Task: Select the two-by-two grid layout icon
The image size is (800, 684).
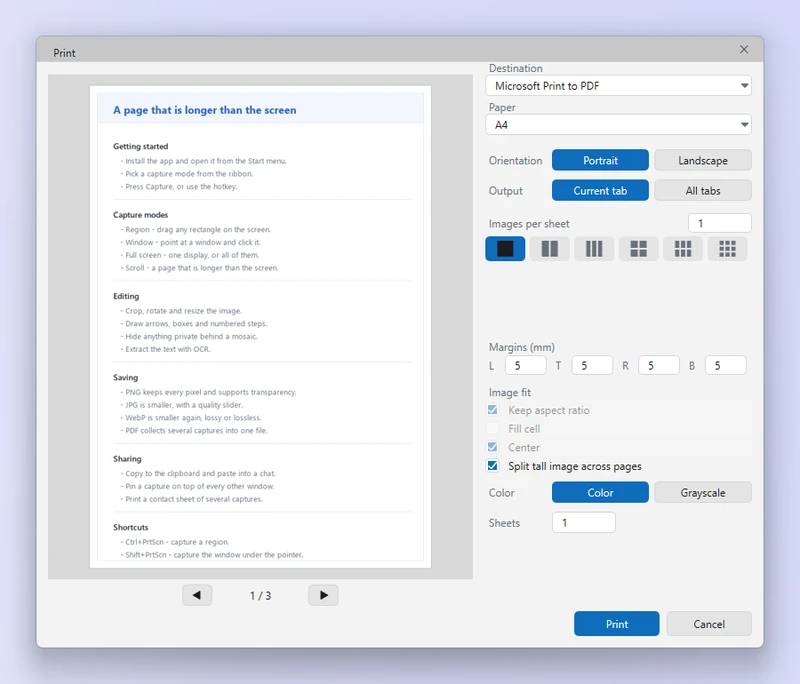Action: tap(638, 249)
